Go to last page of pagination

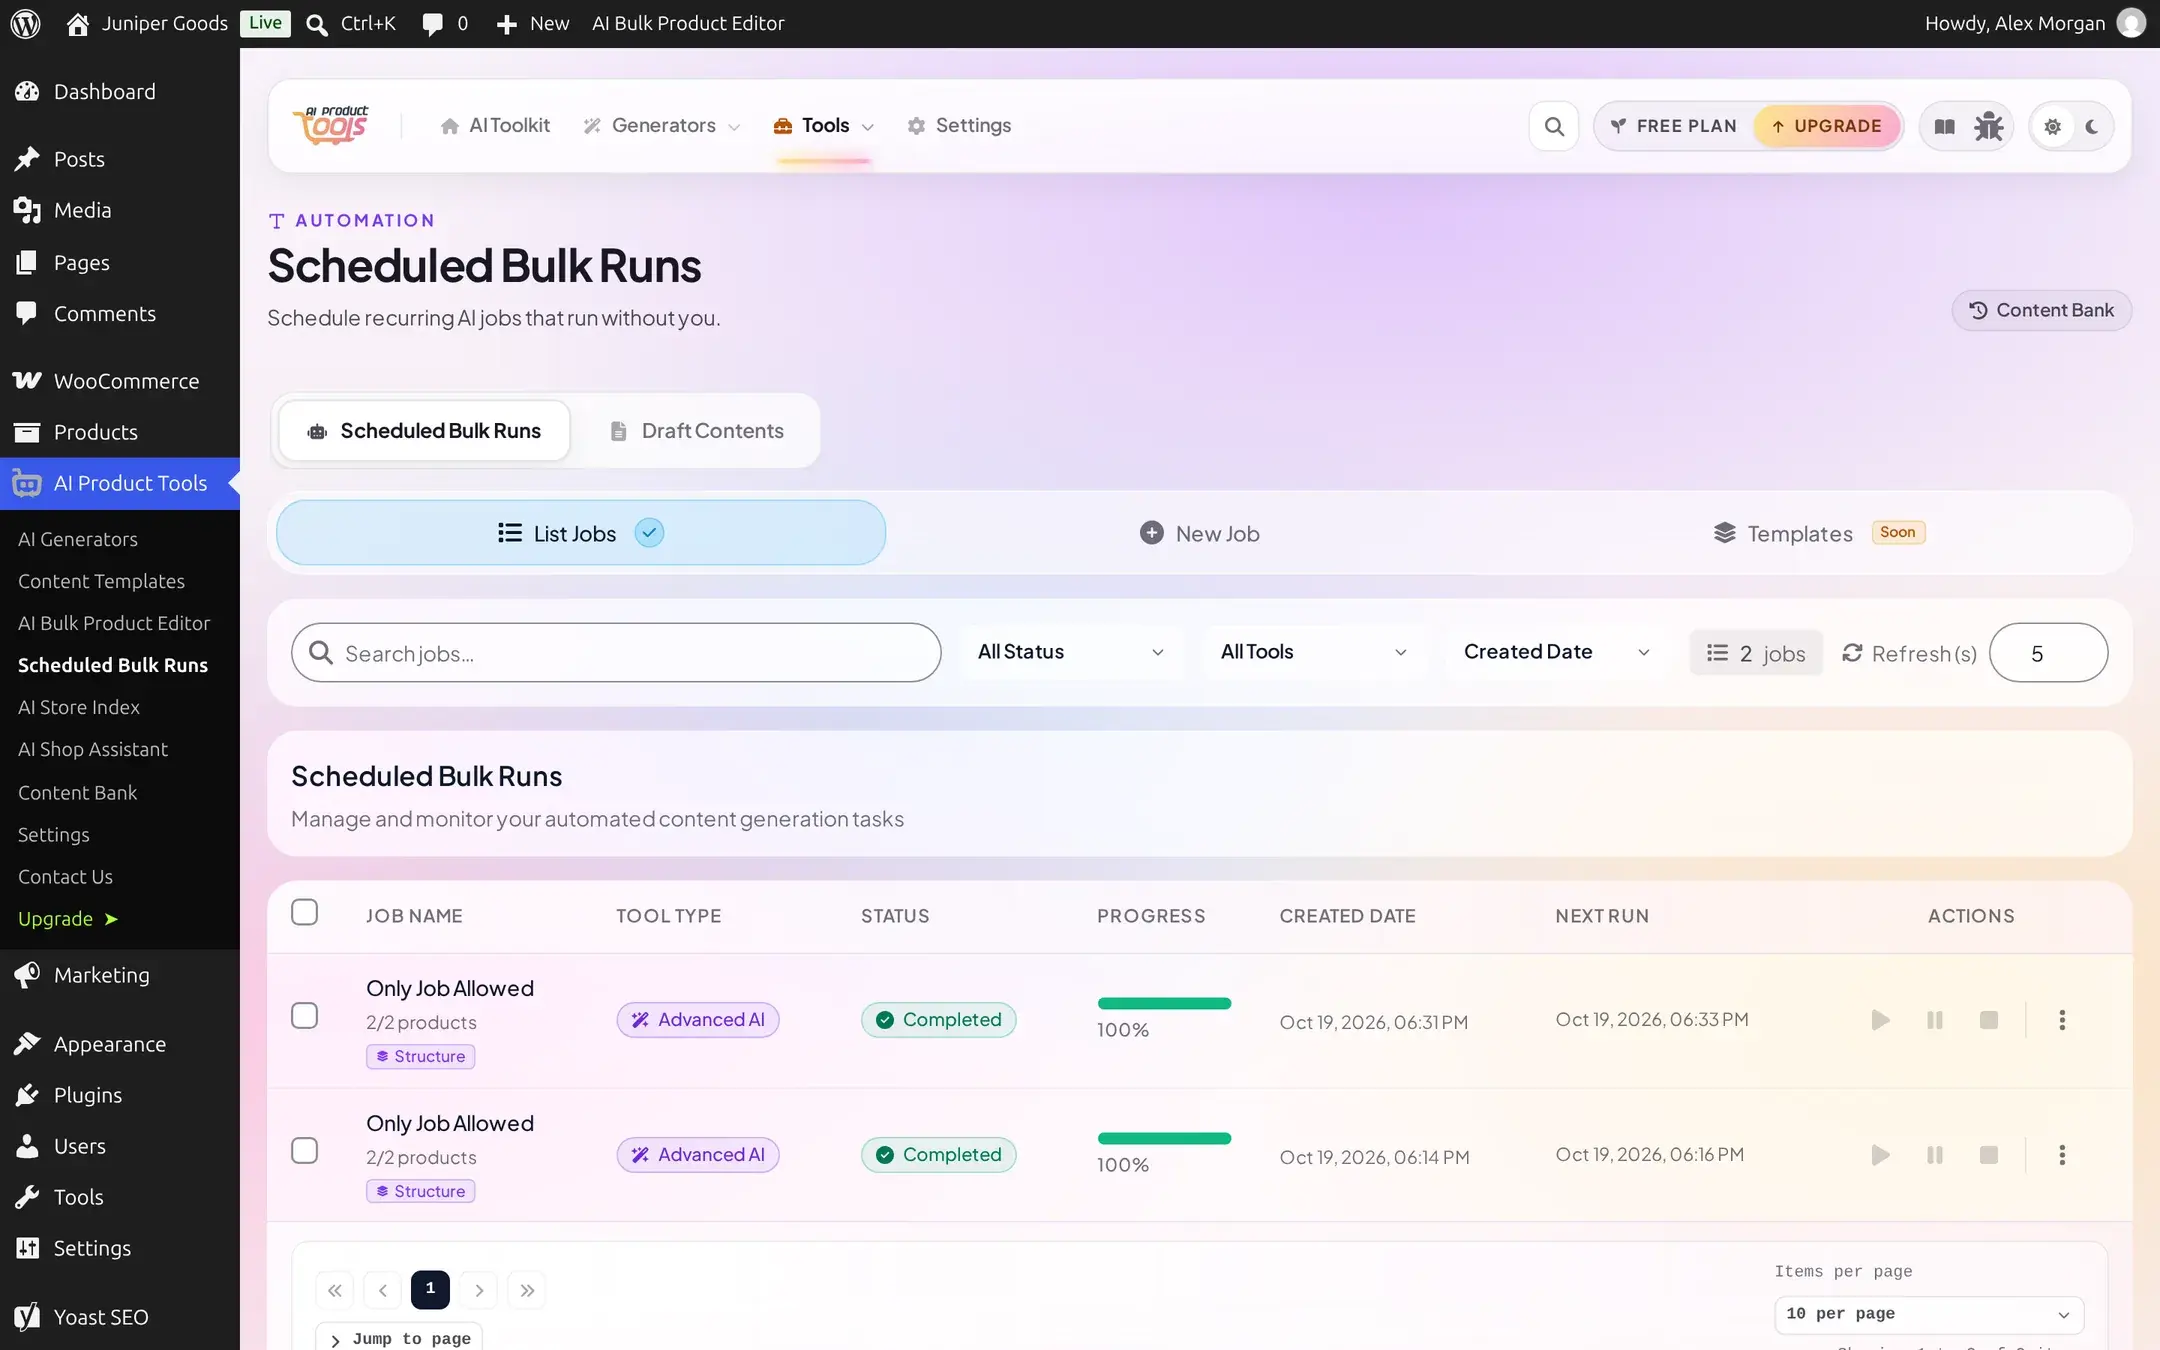pos(527,1290)
